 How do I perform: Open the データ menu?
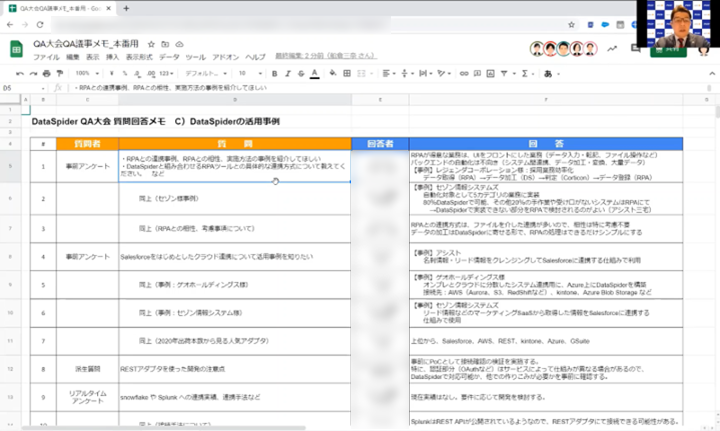pos(169,57)
